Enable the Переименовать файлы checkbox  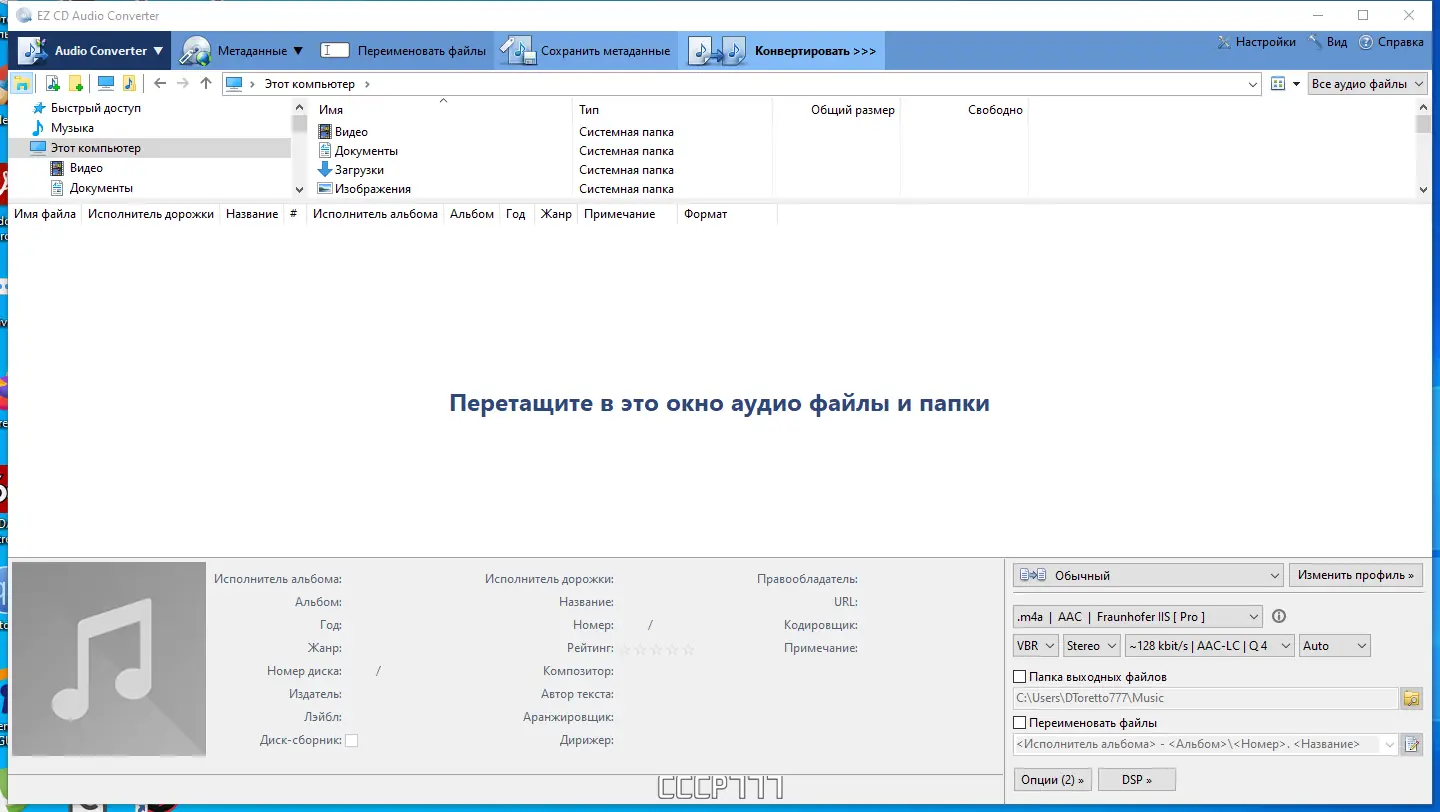[x=1020, y=722]
